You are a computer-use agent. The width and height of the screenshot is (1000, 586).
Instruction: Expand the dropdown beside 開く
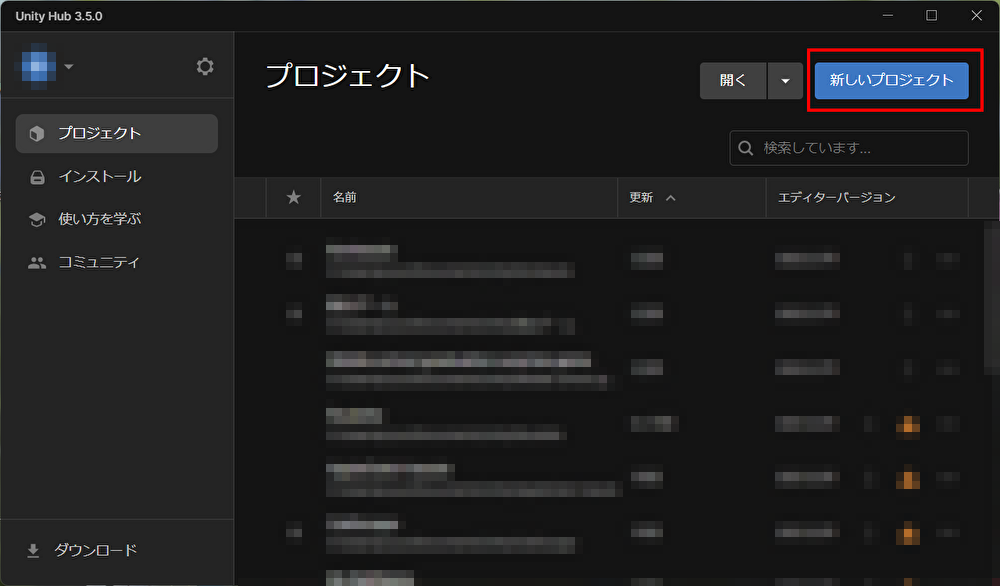click(785, 80)
